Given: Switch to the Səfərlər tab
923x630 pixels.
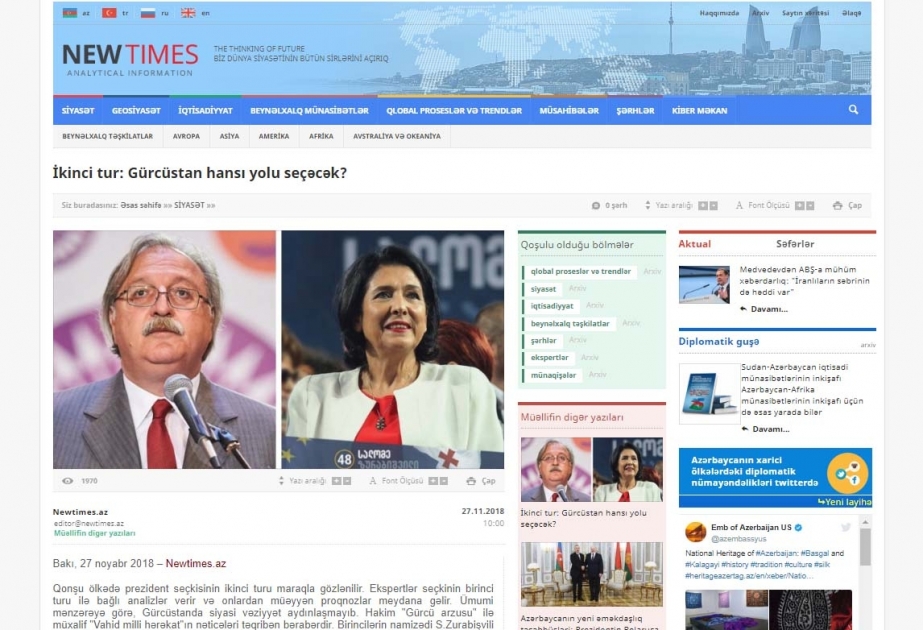Looking at the screenshot, I should click(795, 244).
